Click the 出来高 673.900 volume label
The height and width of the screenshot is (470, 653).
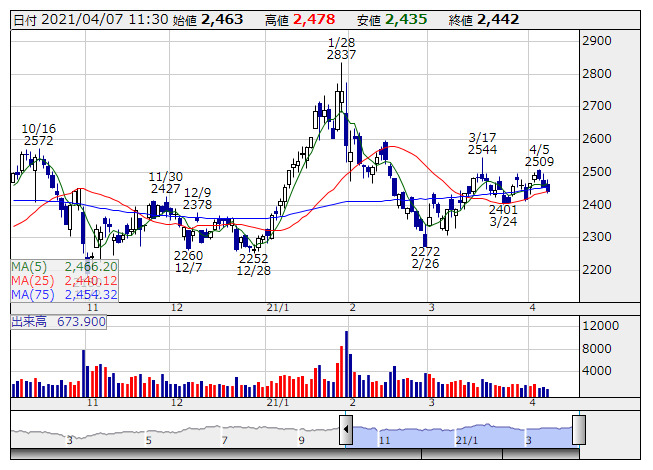[58, 322]
